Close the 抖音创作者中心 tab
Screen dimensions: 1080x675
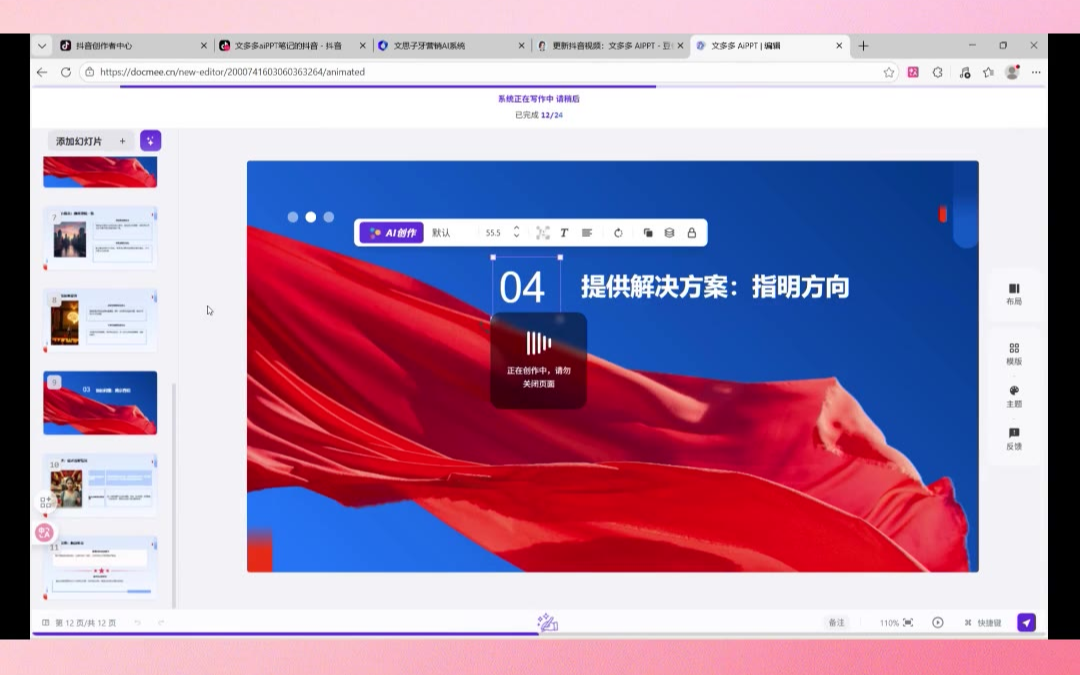tap(203, 45)
